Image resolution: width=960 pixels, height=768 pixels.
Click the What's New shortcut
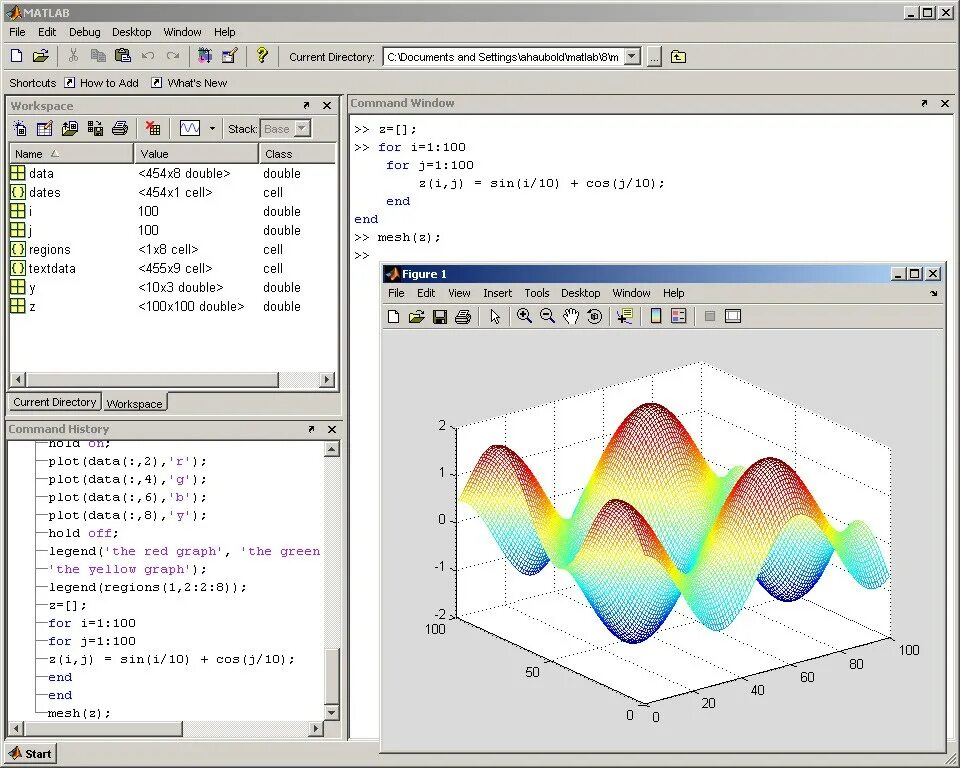189,83
